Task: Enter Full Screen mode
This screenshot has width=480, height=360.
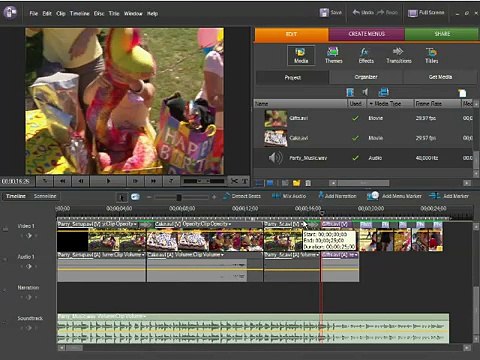Action: [426, 13]
